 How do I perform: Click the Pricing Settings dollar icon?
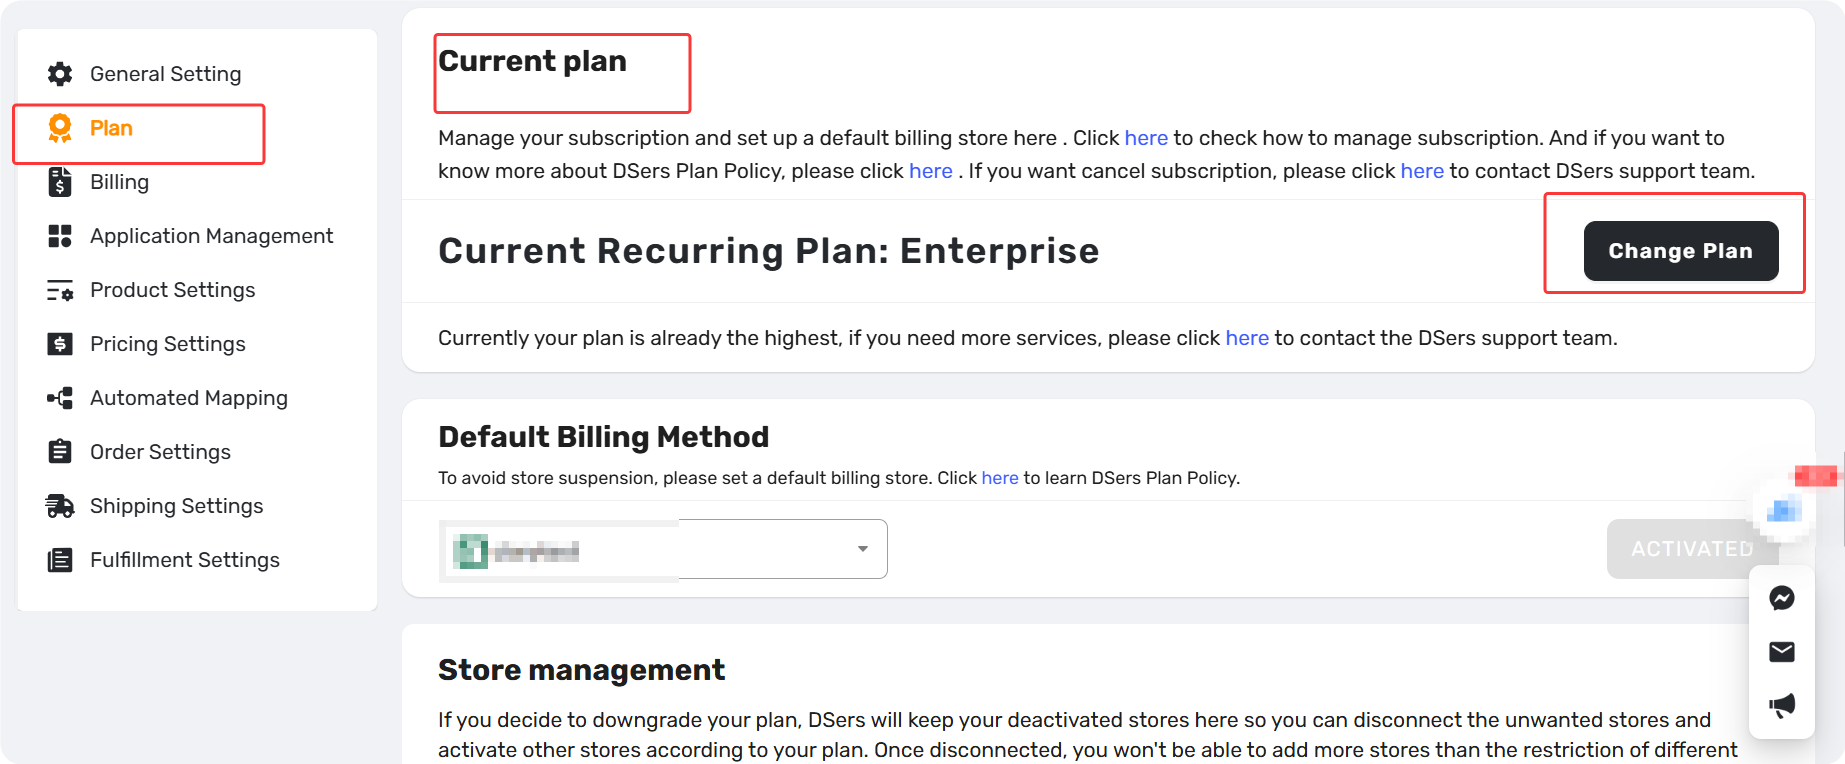point(60,344)
